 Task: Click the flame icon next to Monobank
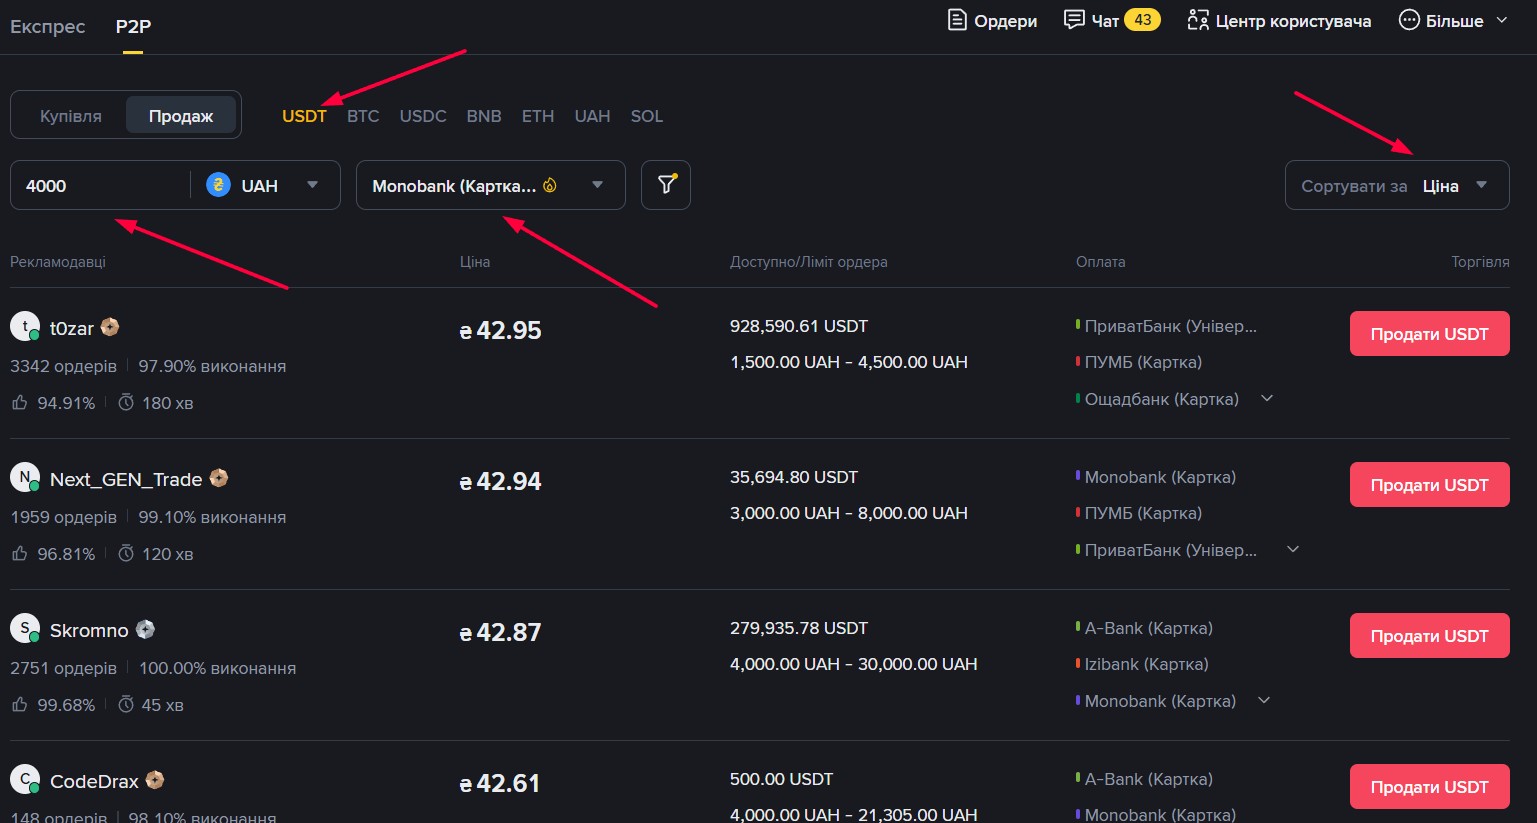550,185
